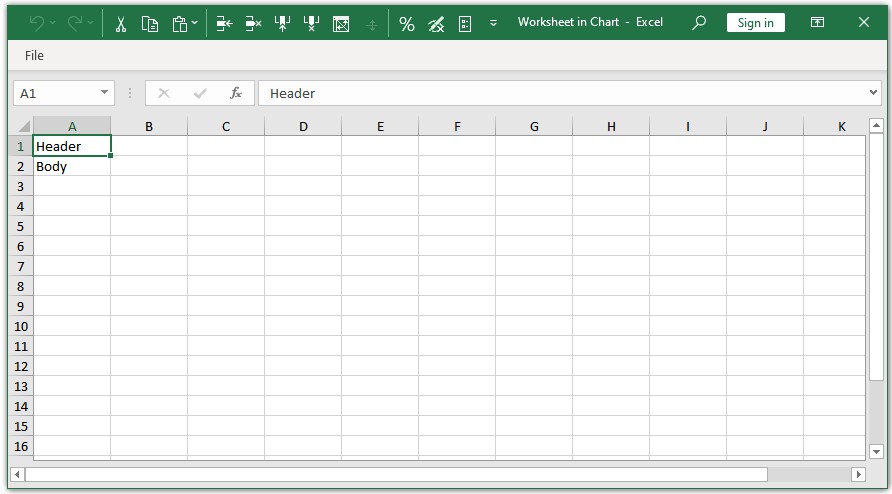Select column G header
Screen dimensions: 892x494
[534, 126]
